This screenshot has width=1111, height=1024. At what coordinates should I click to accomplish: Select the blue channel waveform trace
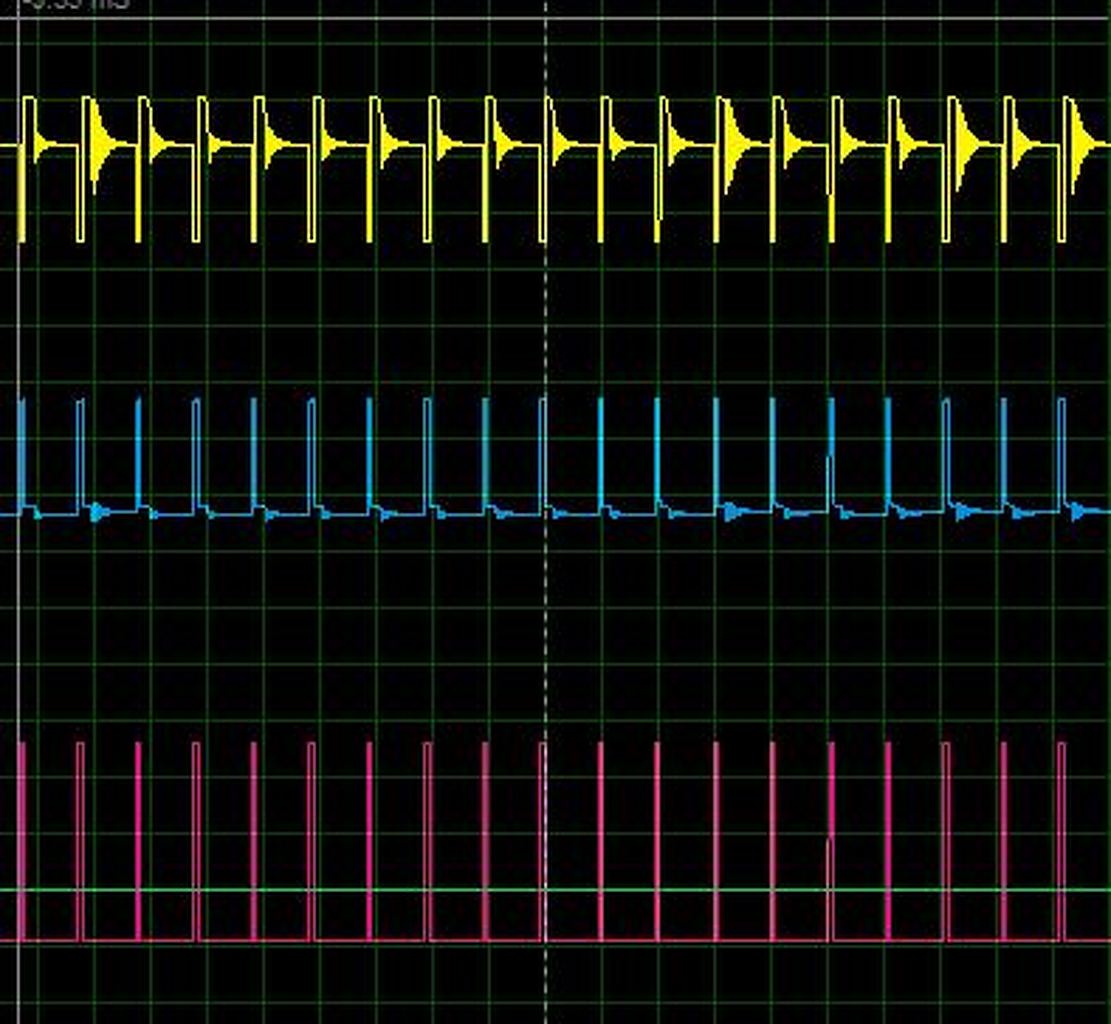point(556,460)
